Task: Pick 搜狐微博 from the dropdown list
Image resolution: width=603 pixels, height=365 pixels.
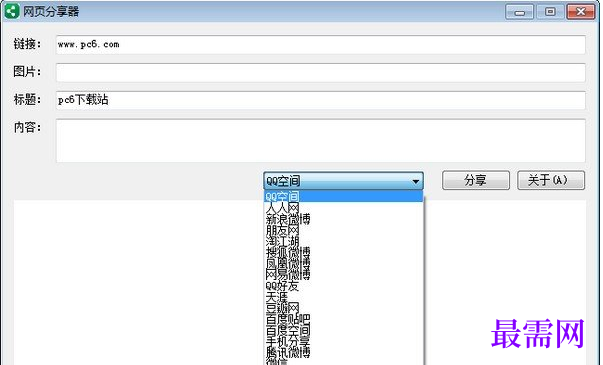Action: pos(343,253)
